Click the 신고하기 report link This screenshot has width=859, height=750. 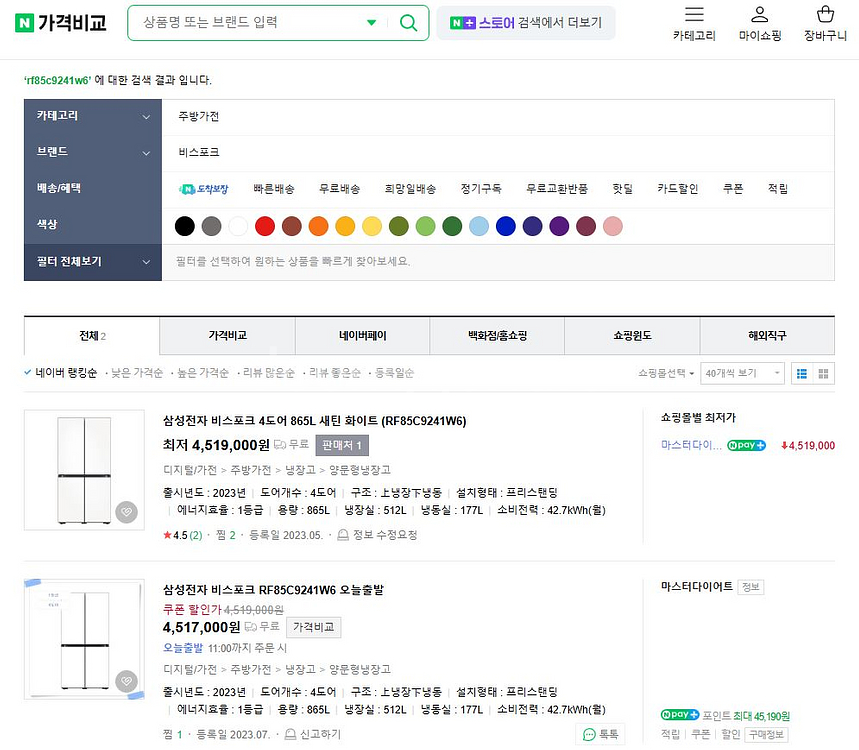click(x=313, y=734)
